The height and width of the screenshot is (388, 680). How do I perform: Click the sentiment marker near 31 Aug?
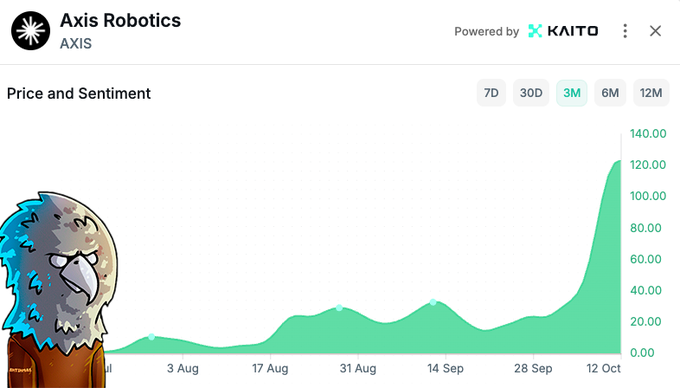coord(339,308)
